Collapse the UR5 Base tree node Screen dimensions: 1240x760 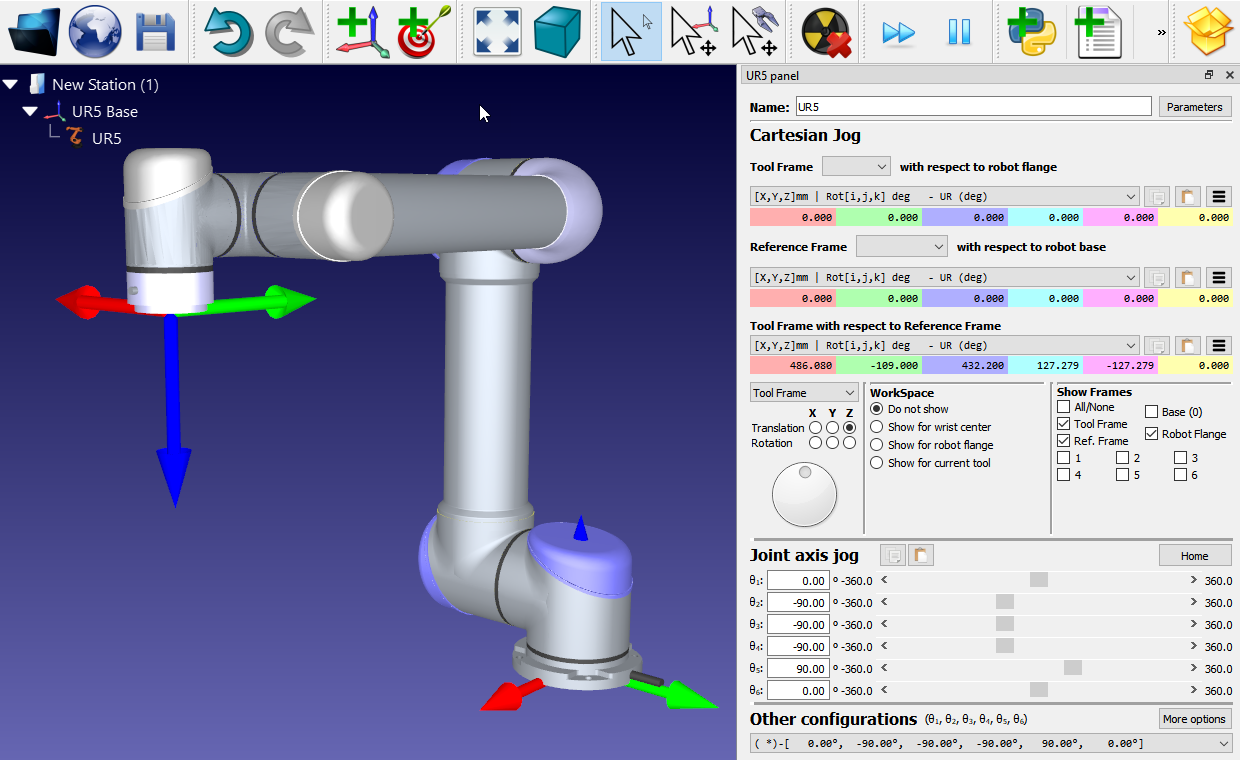(30, 112)
